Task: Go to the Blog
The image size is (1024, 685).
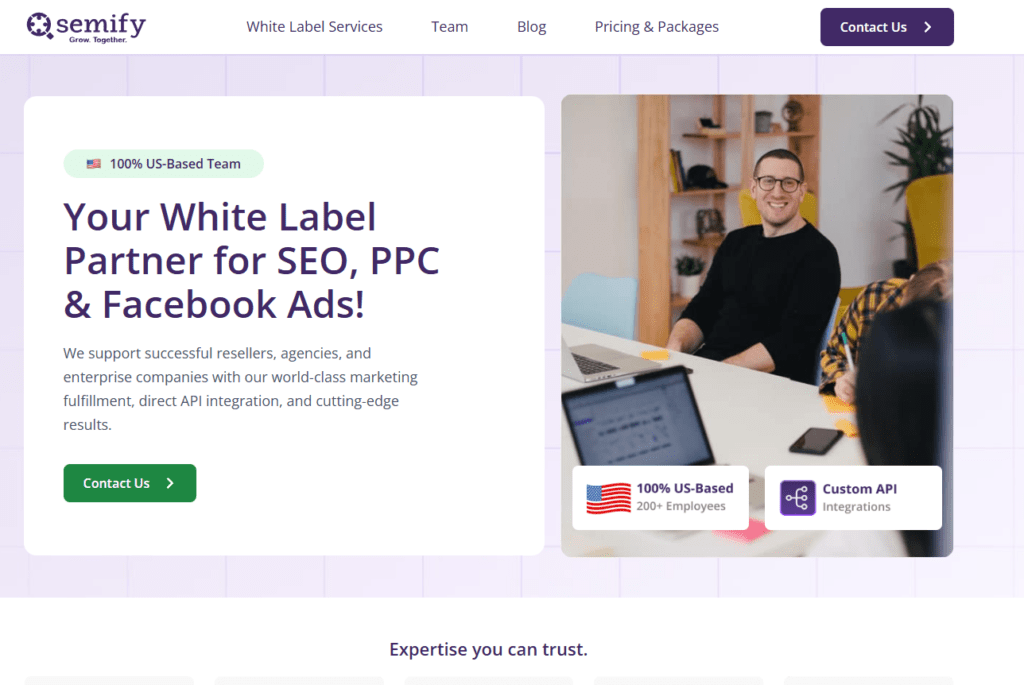Action: pos(532,27)
